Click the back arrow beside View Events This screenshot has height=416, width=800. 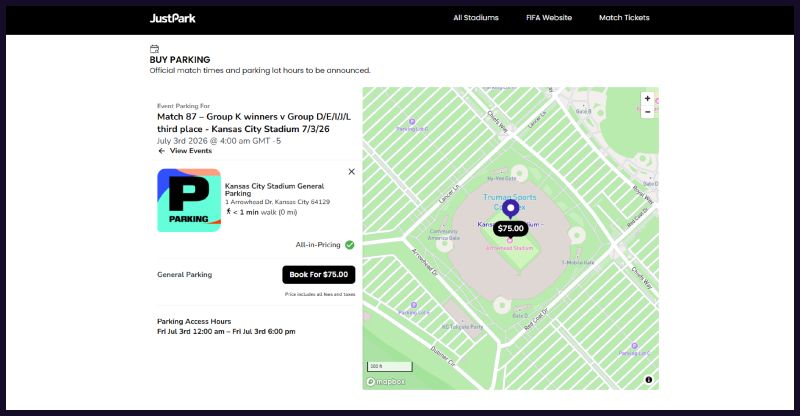pos(161,151)
